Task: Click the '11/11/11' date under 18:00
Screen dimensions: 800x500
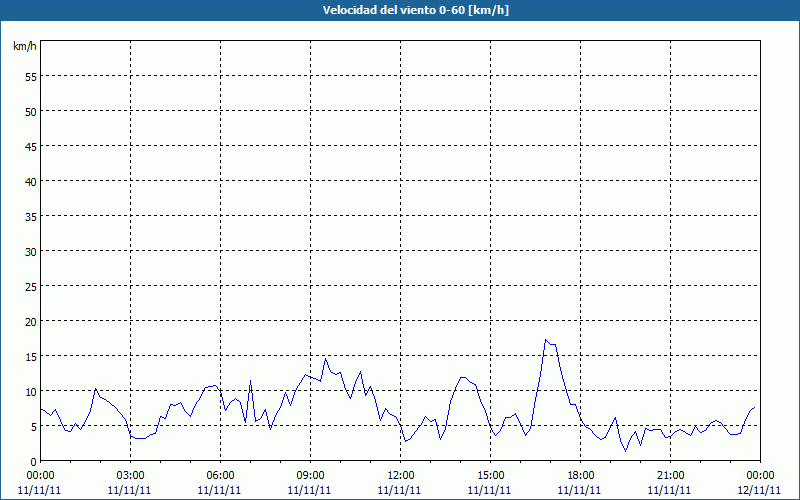Action: pos(580,490)
